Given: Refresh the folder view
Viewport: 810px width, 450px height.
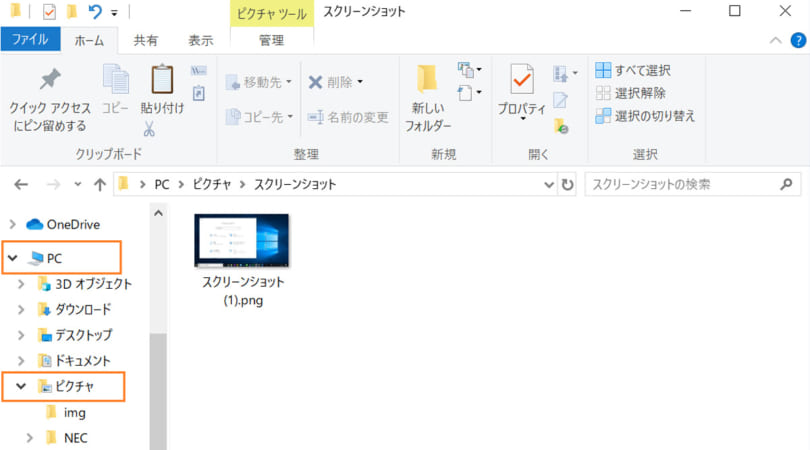Looking at the screenshot, I should (x=567, y=184).
